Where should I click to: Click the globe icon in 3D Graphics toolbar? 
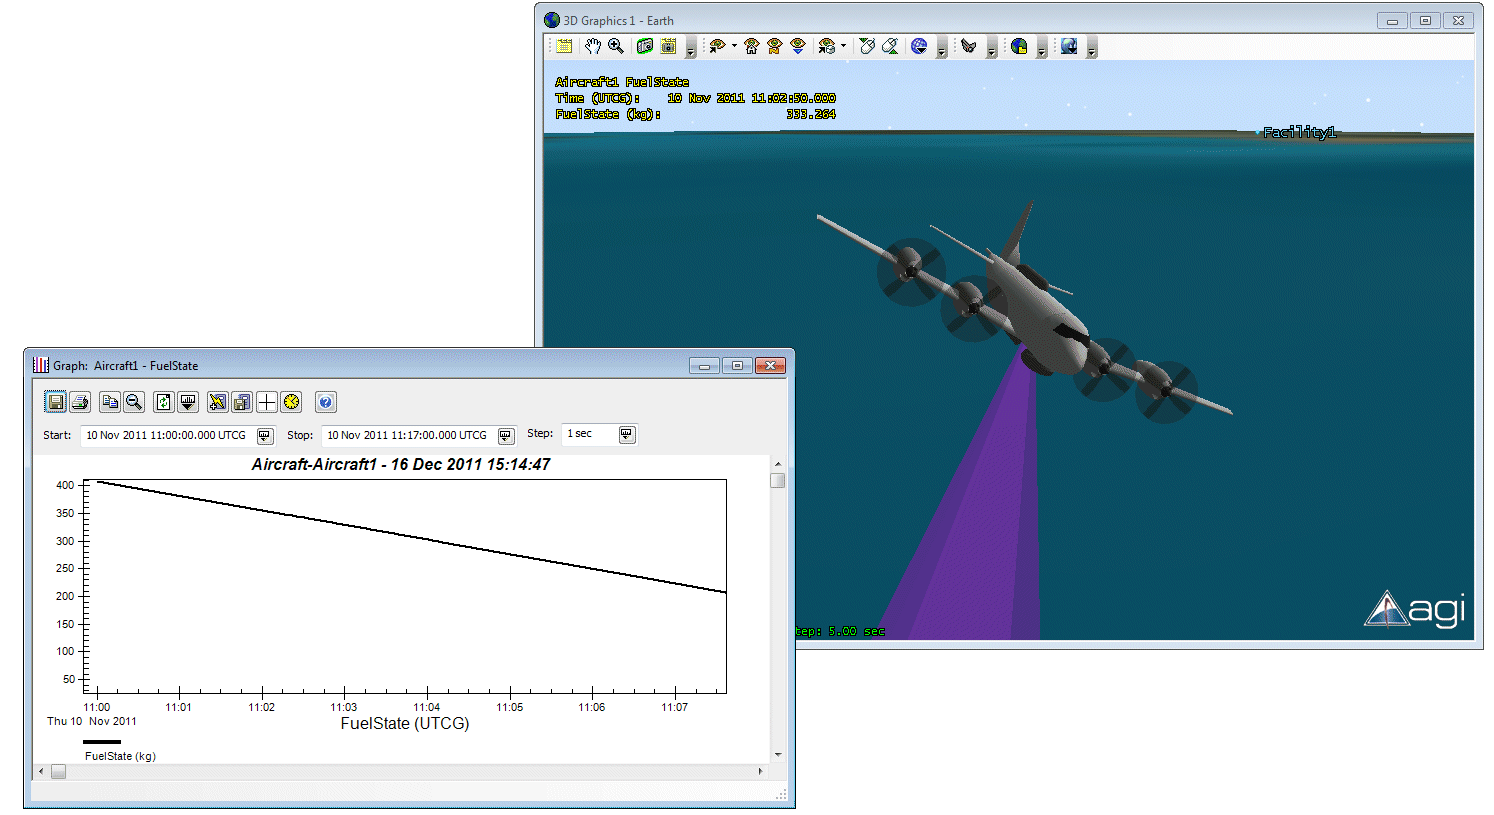tap(919, 46)
